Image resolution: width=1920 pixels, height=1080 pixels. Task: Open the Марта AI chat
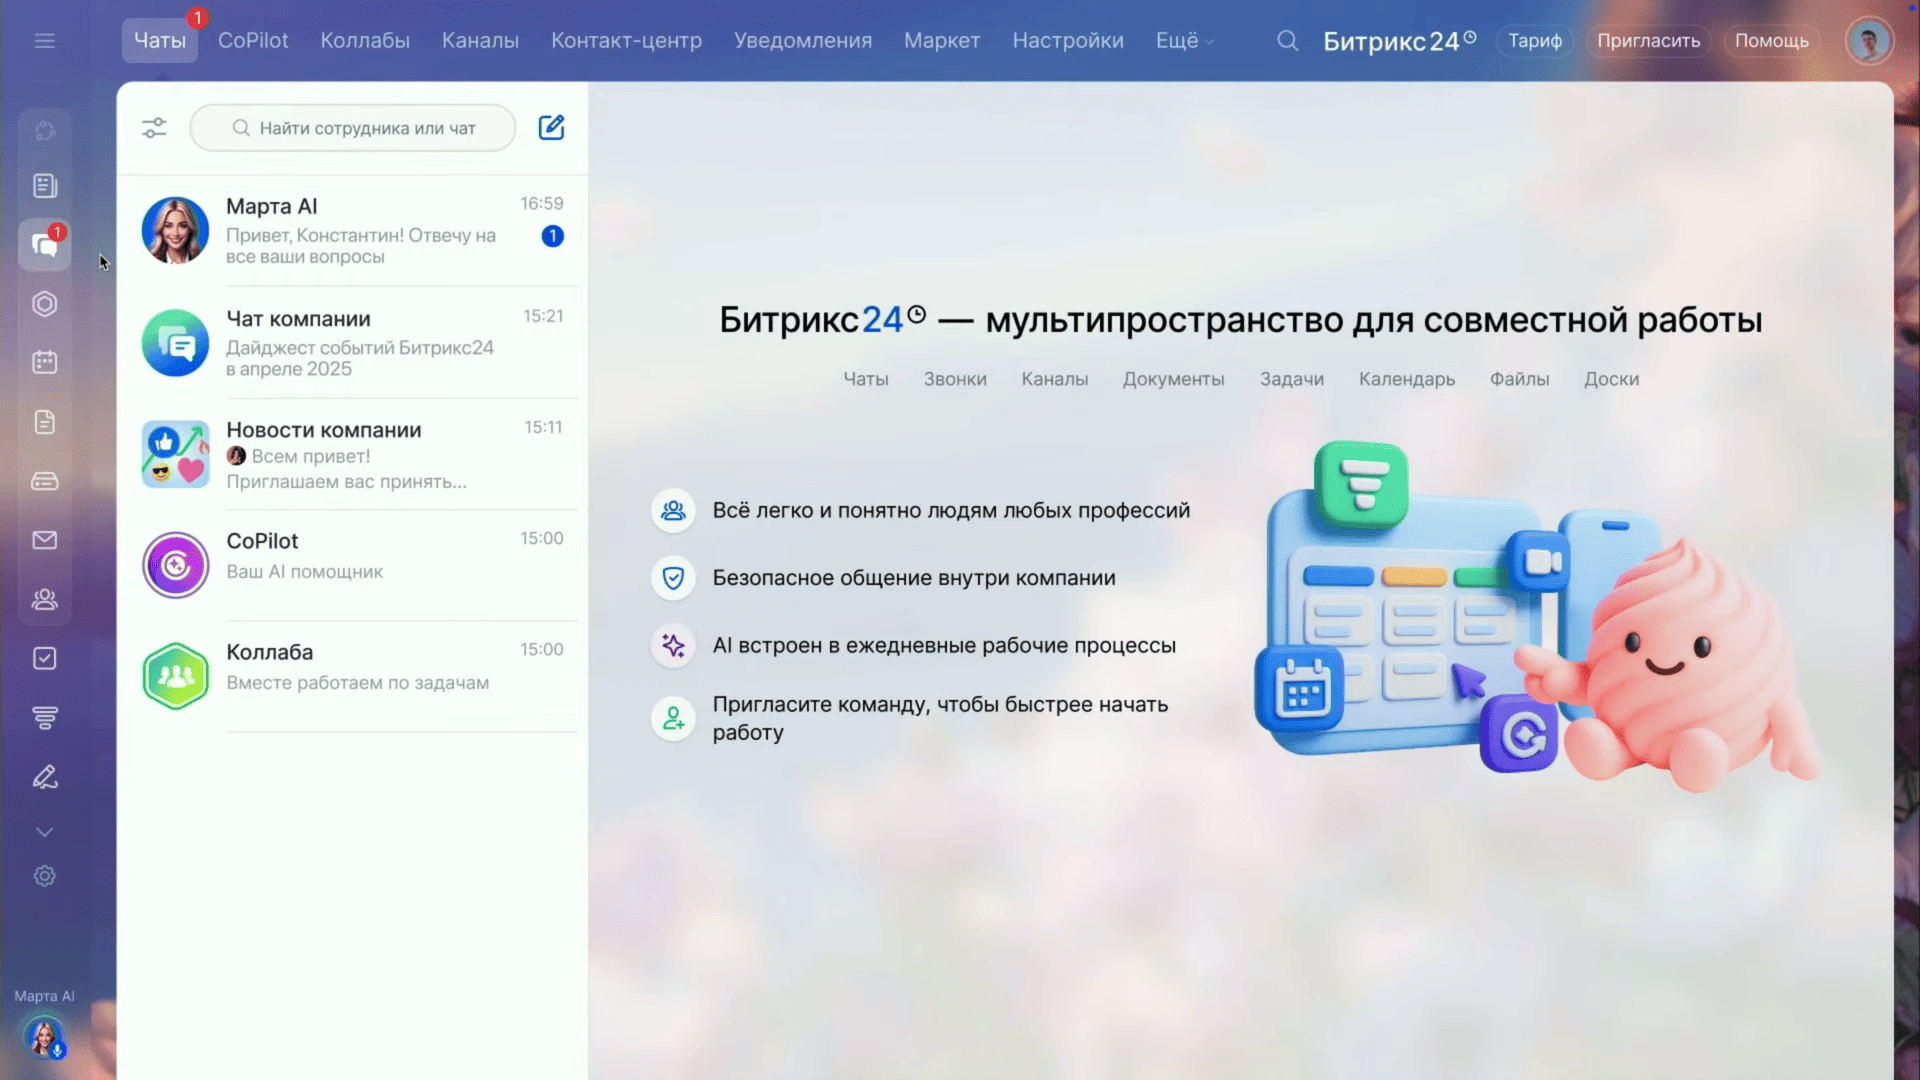(352, 231)
